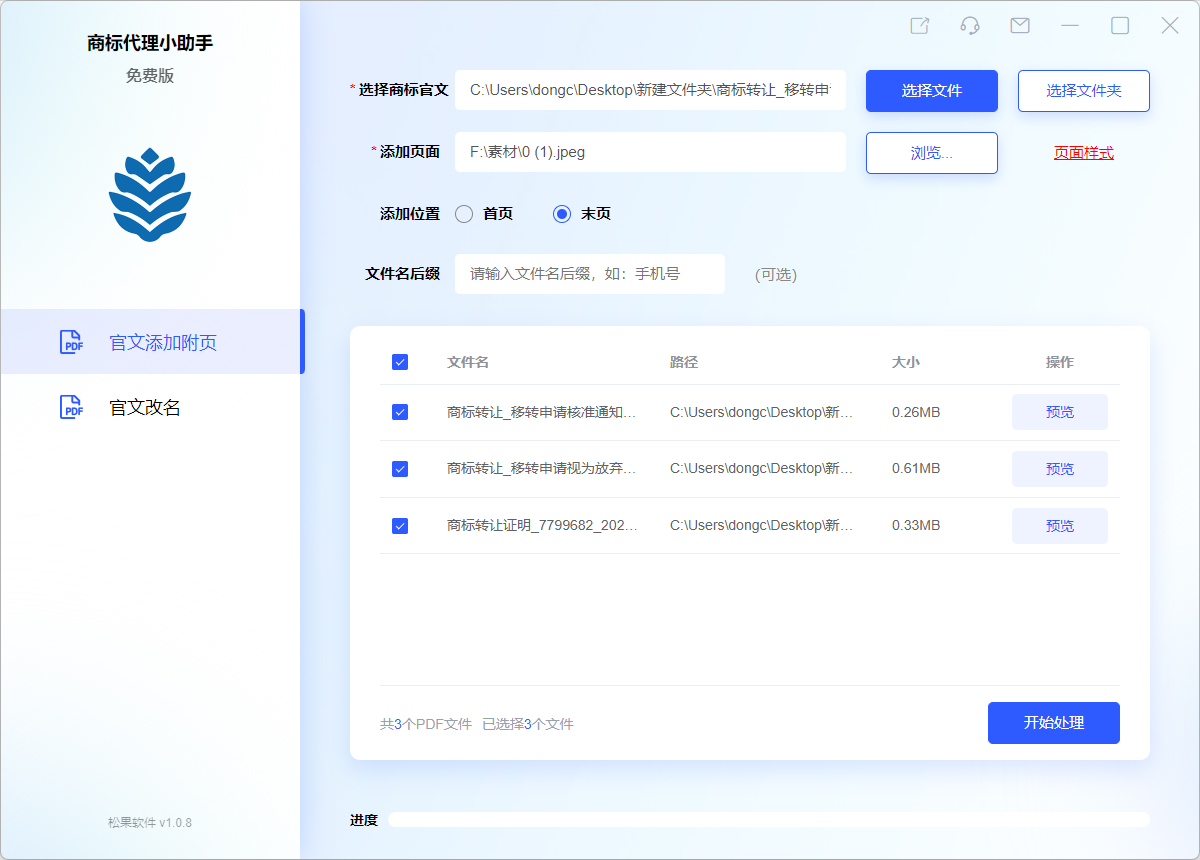This screenshot has width=1200, height=860.
Task: Open customer support via headset icon
Action: pos(969,25)
